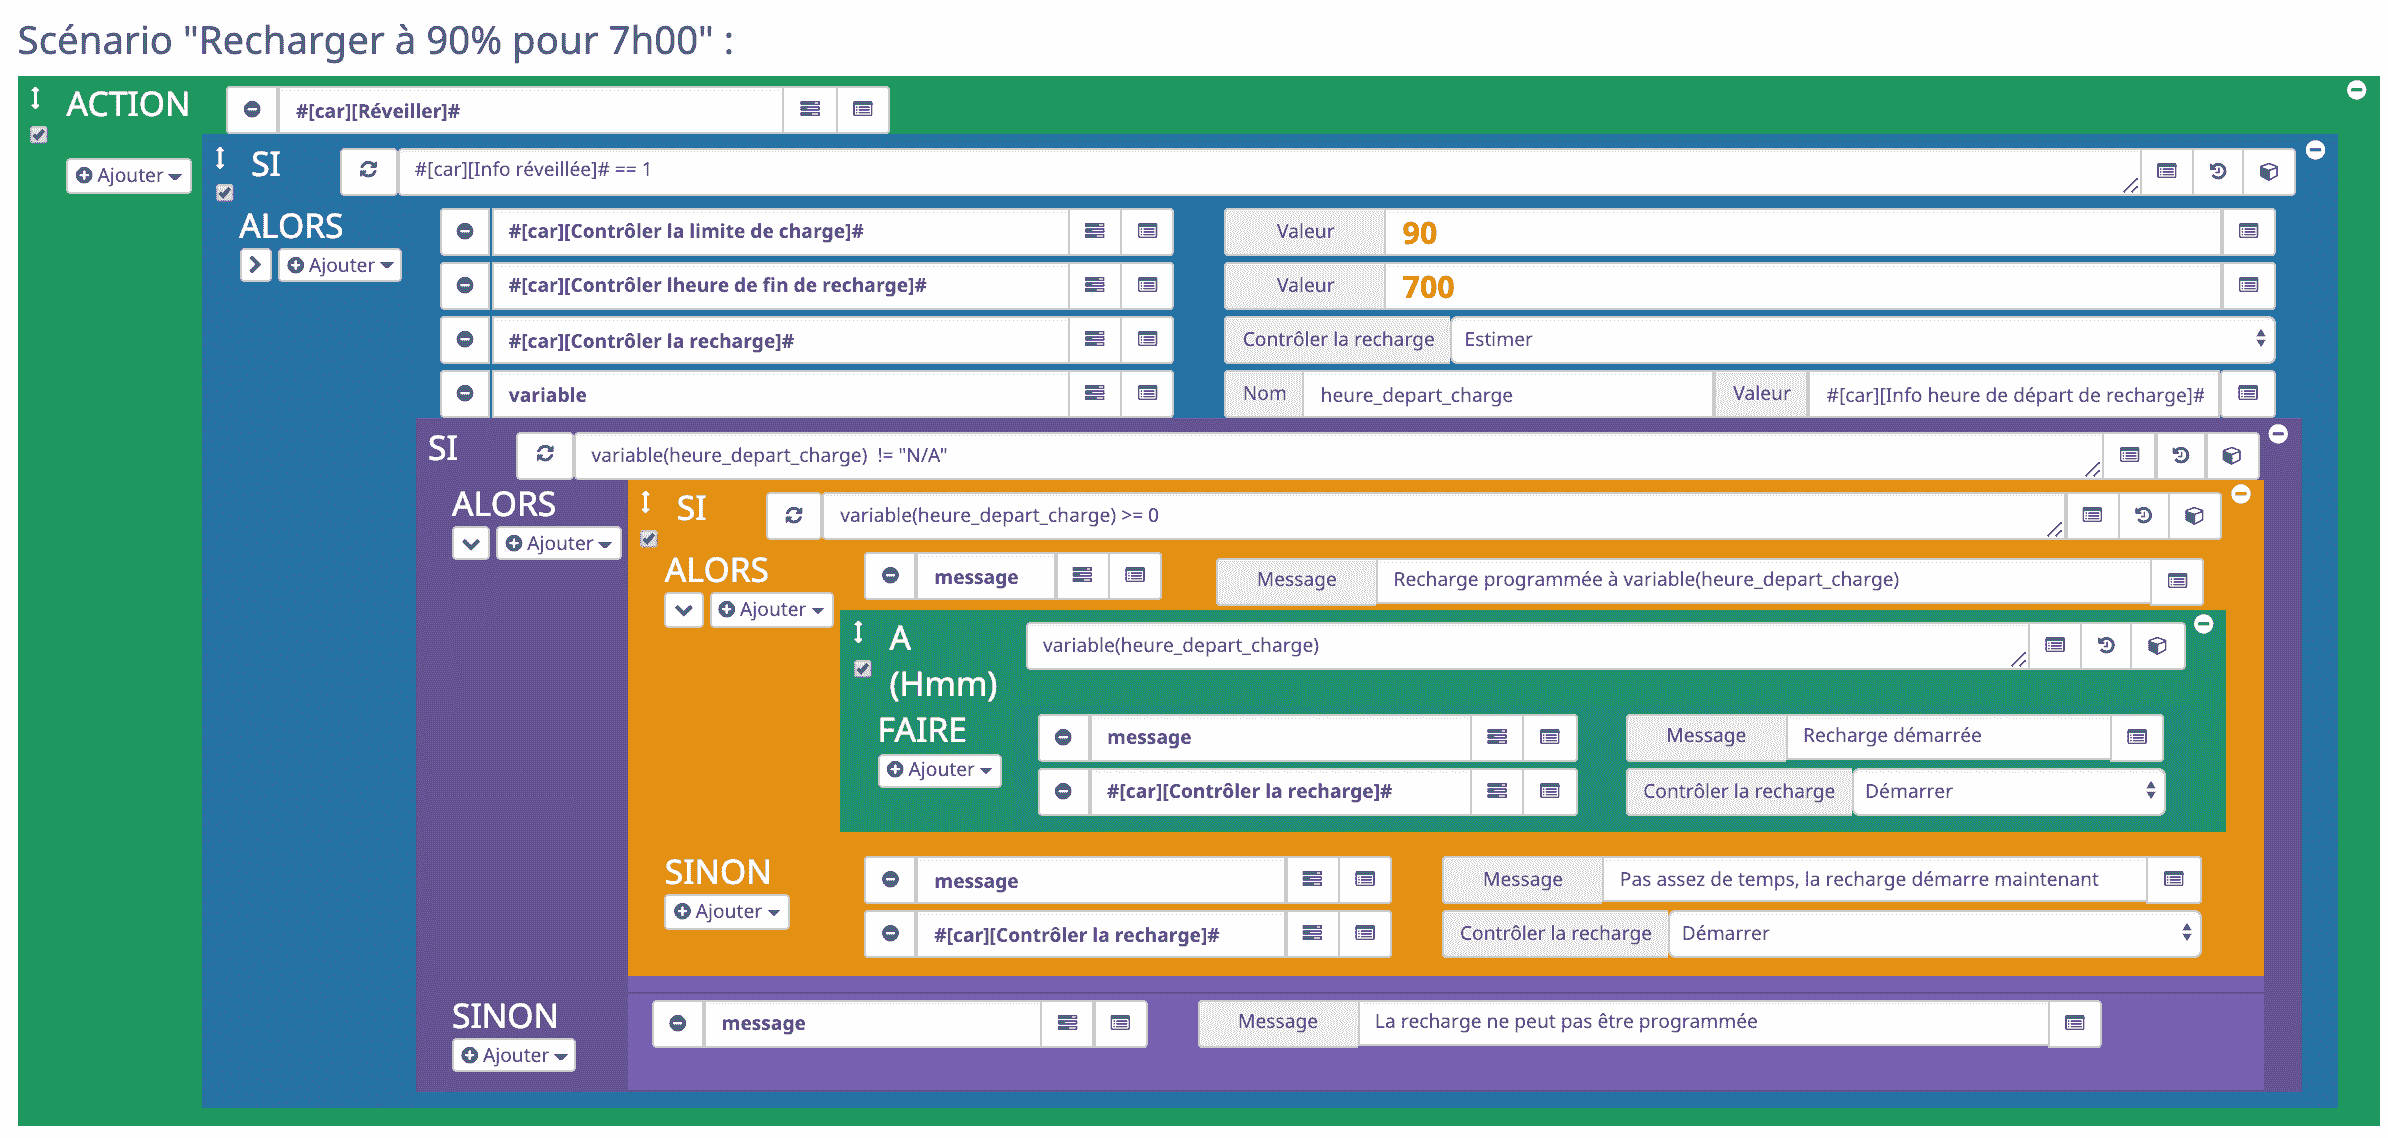The height and width of the screenshot is (1138, 2388).
Task: Open equipment cube for != "N/A" condition
Action: (x=2231, y=455)
